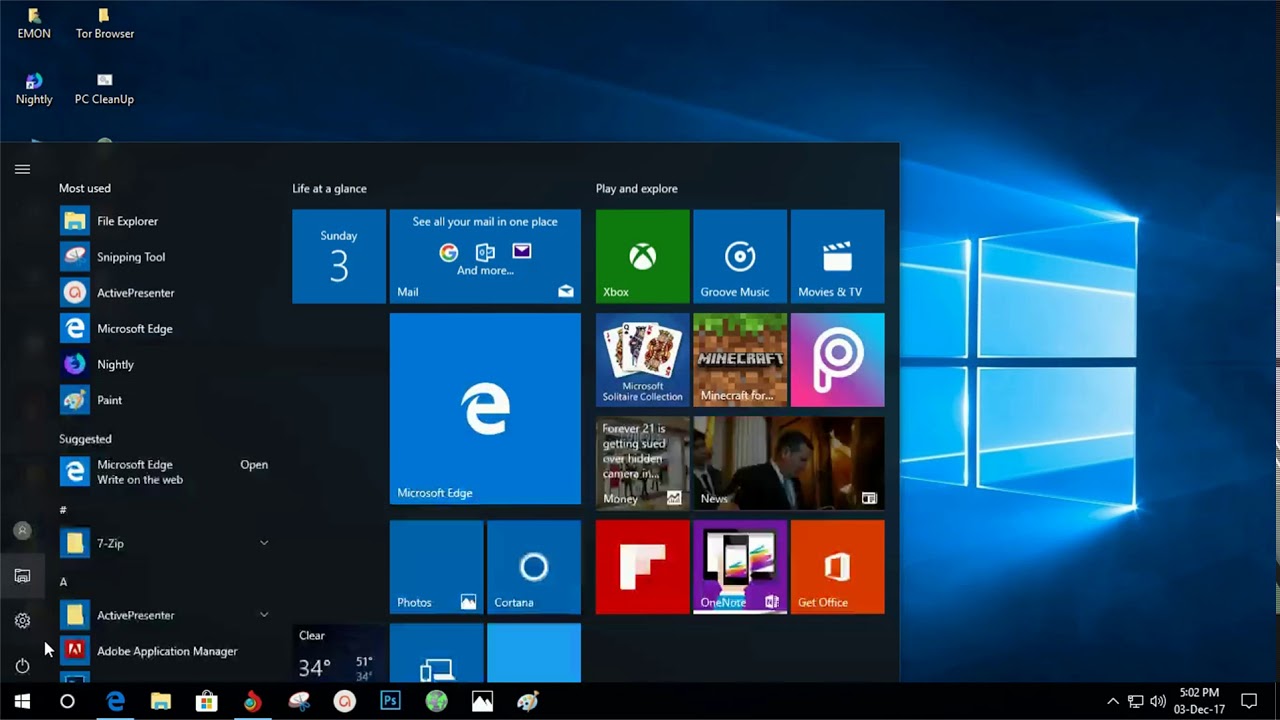
Task: Launch Cortana tile
Action: (x=533, y=567)
